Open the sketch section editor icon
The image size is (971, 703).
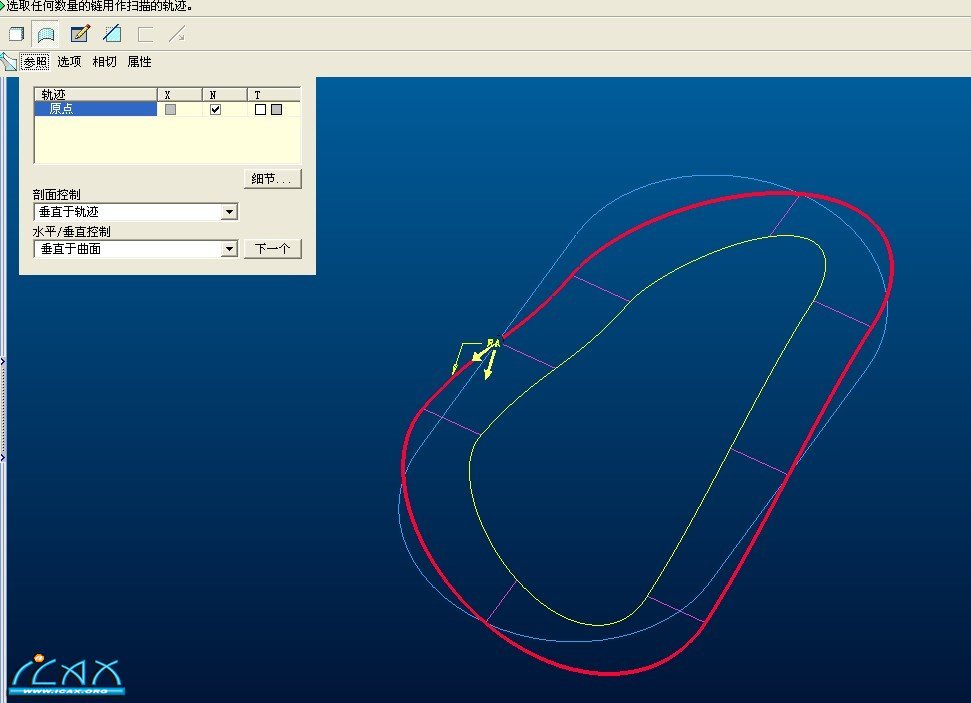pos(80,34)
